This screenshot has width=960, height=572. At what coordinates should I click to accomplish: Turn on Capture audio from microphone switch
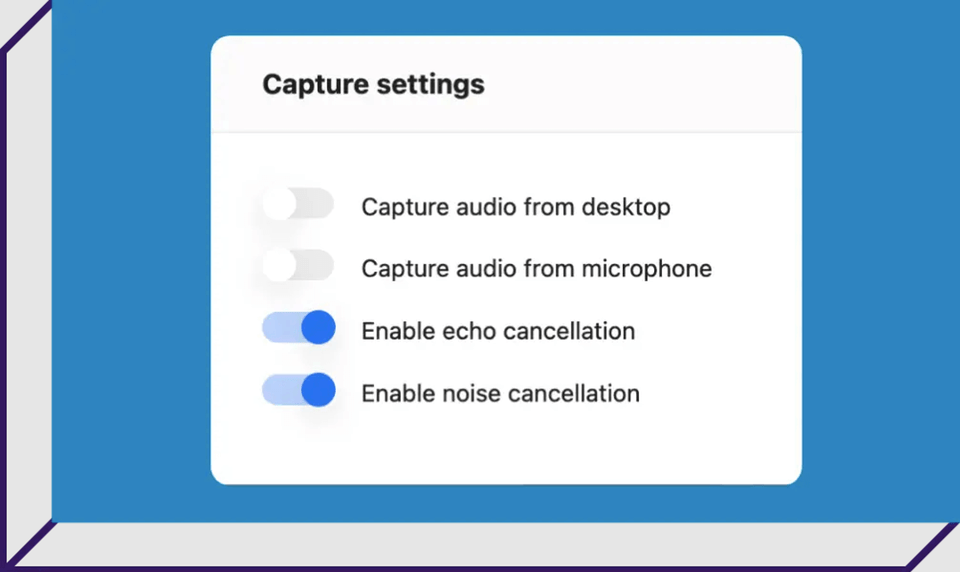pyautogui.click(x=298, y=266)
